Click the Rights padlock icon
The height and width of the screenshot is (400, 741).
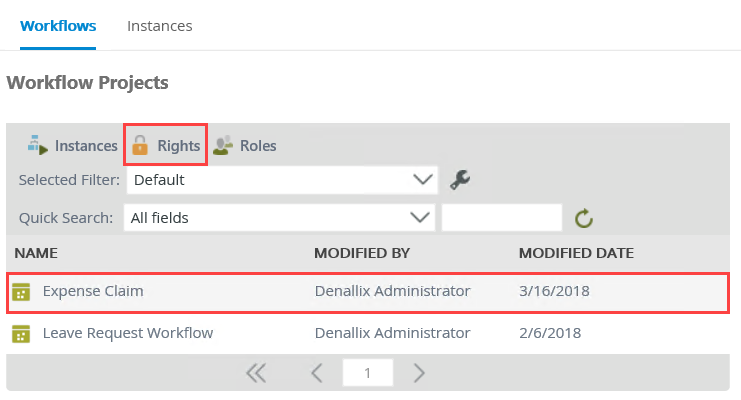140,146
